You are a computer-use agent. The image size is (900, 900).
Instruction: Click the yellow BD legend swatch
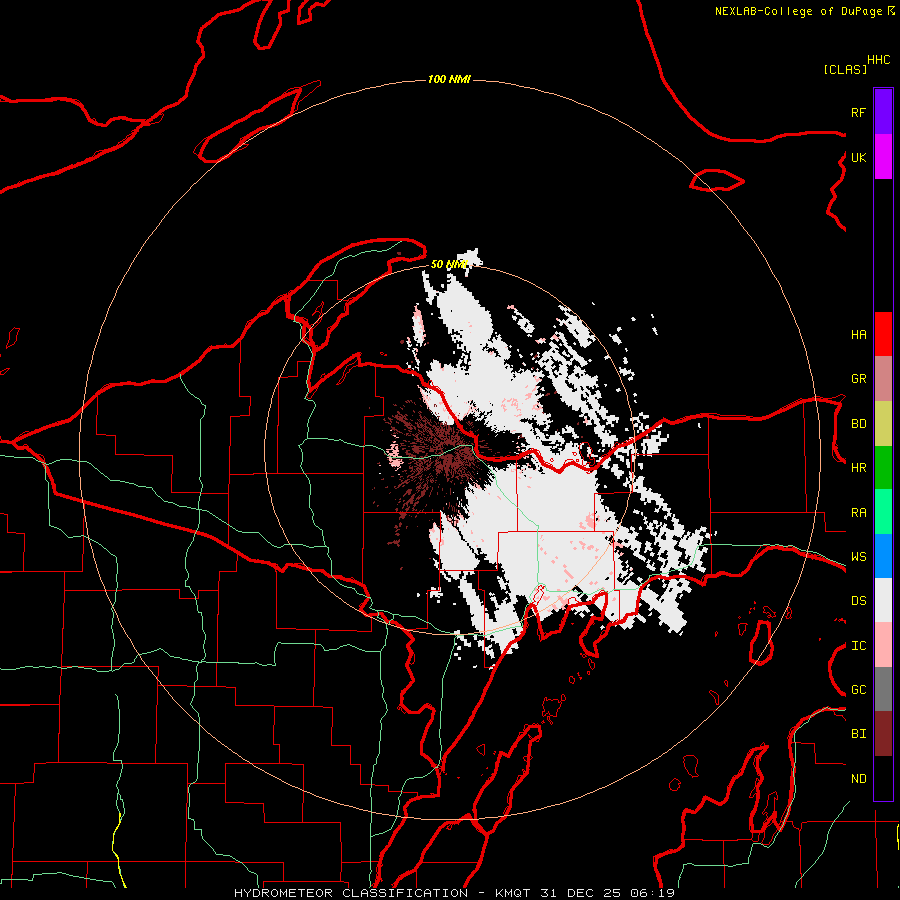point(883,423)
